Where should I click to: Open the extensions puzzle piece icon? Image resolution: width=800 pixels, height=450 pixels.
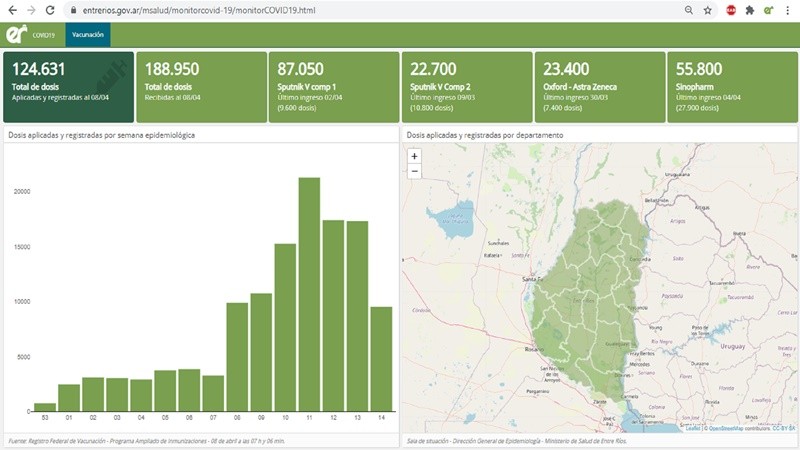pos(750,9)
